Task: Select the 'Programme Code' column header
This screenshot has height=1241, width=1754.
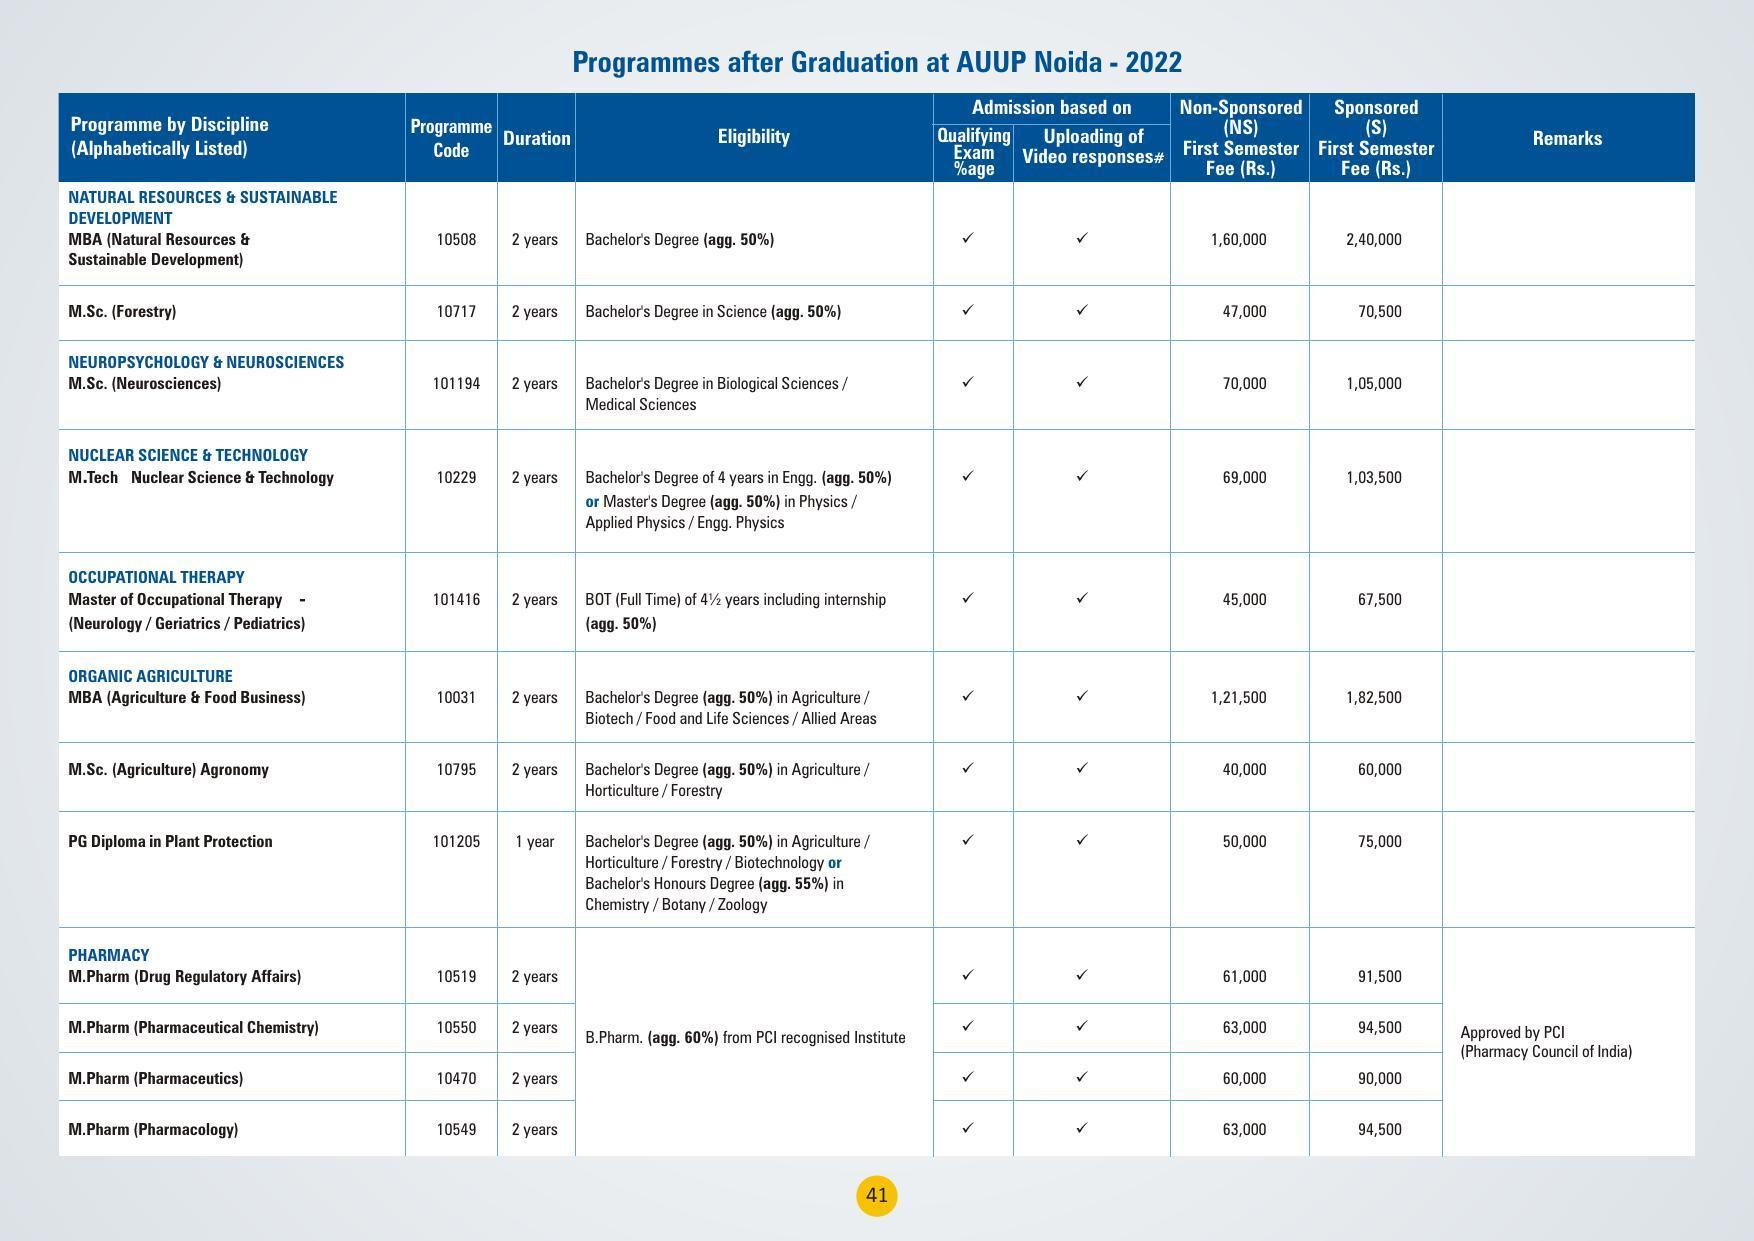Action: pos(451,138)
